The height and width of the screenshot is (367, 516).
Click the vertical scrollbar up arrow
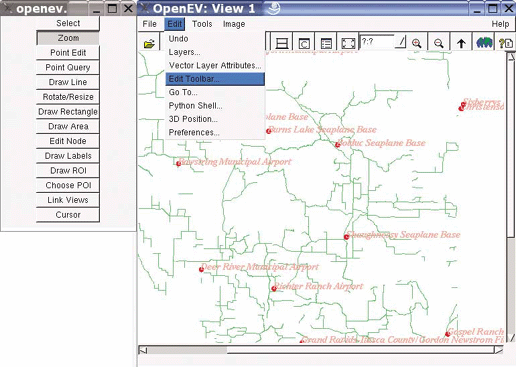coord(511,58)
